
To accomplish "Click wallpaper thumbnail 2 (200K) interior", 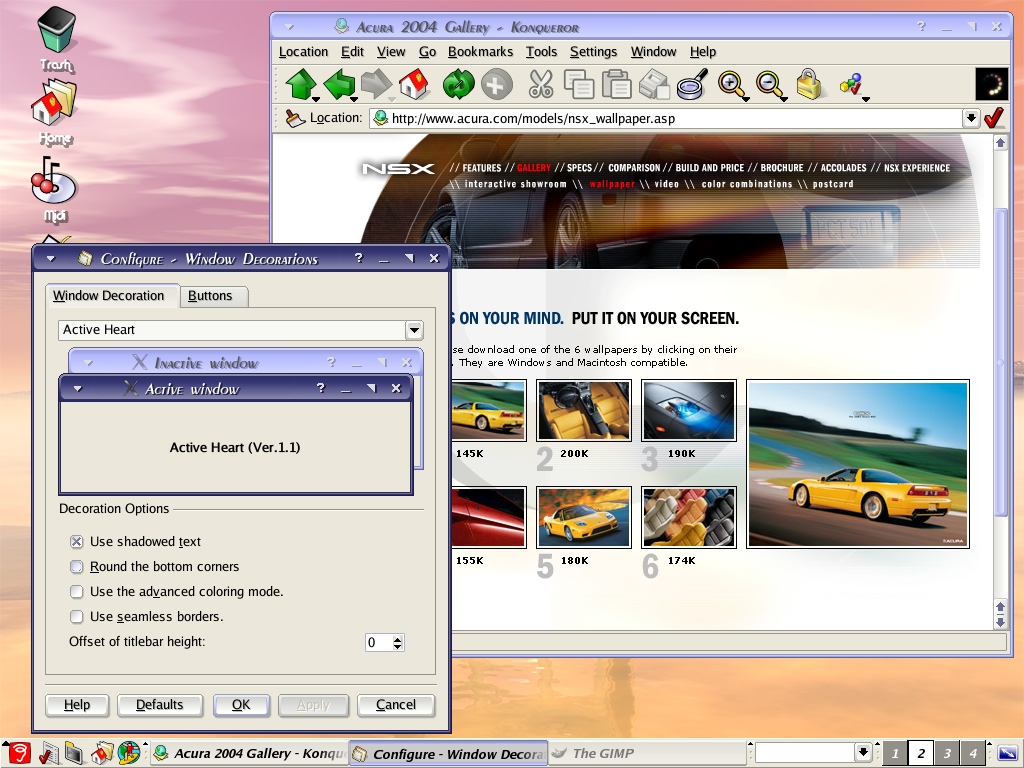I will point(584,410).
